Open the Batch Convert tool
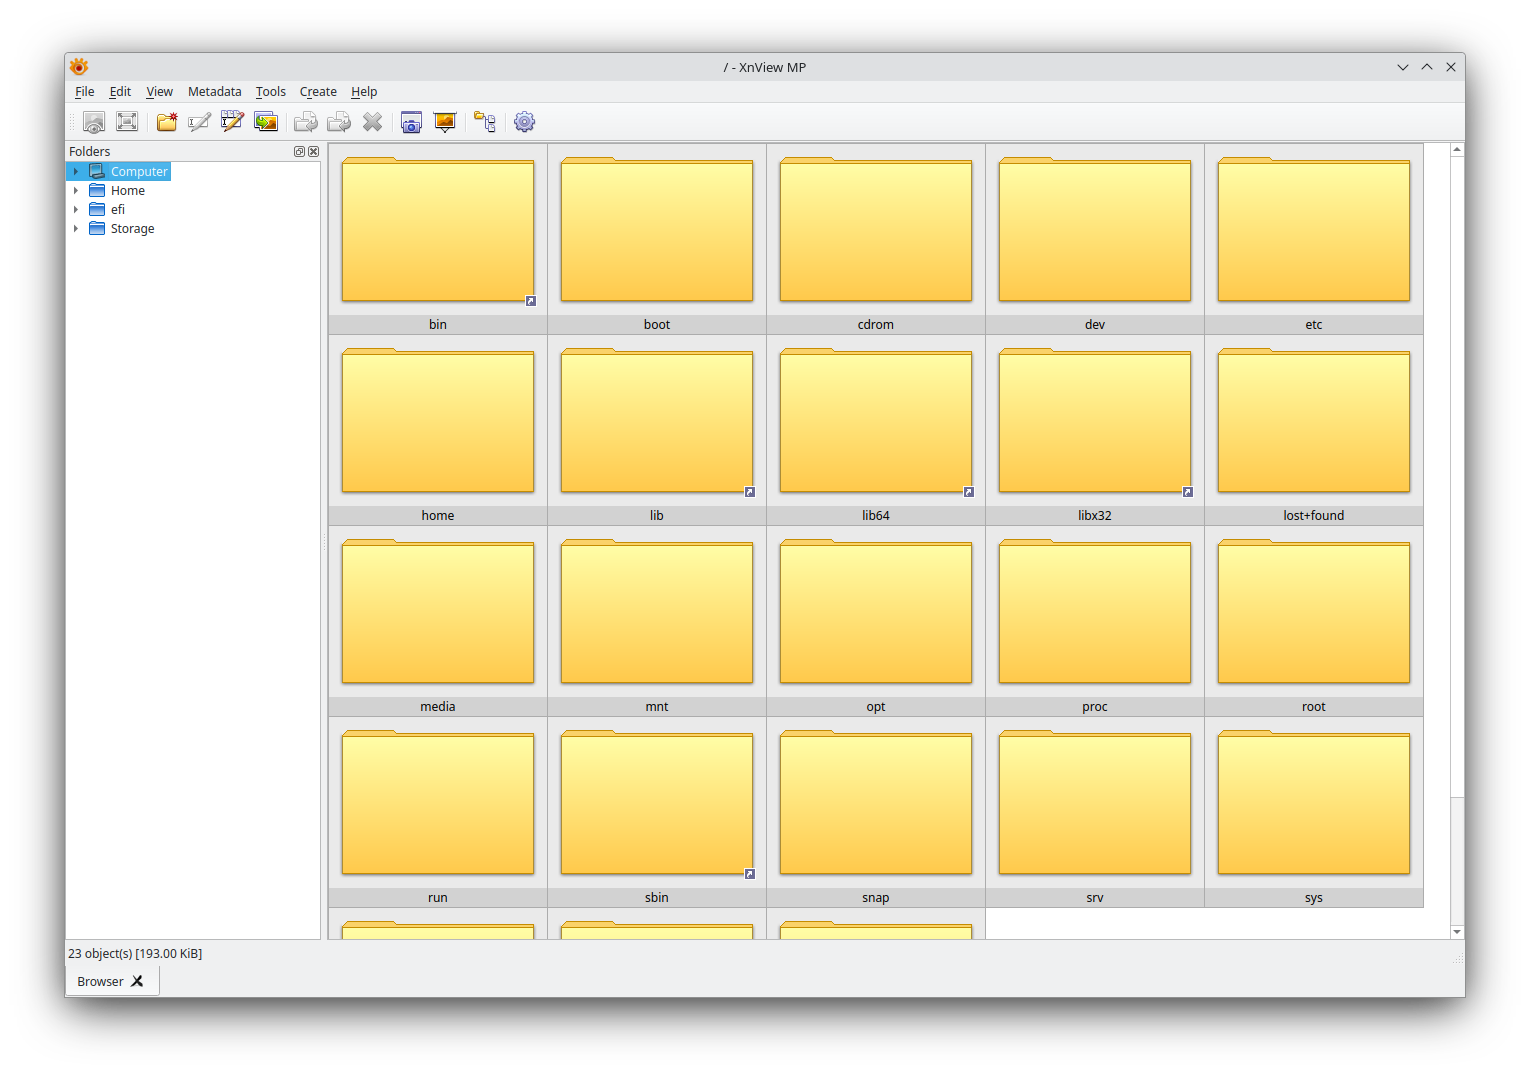 pos(266,122)
